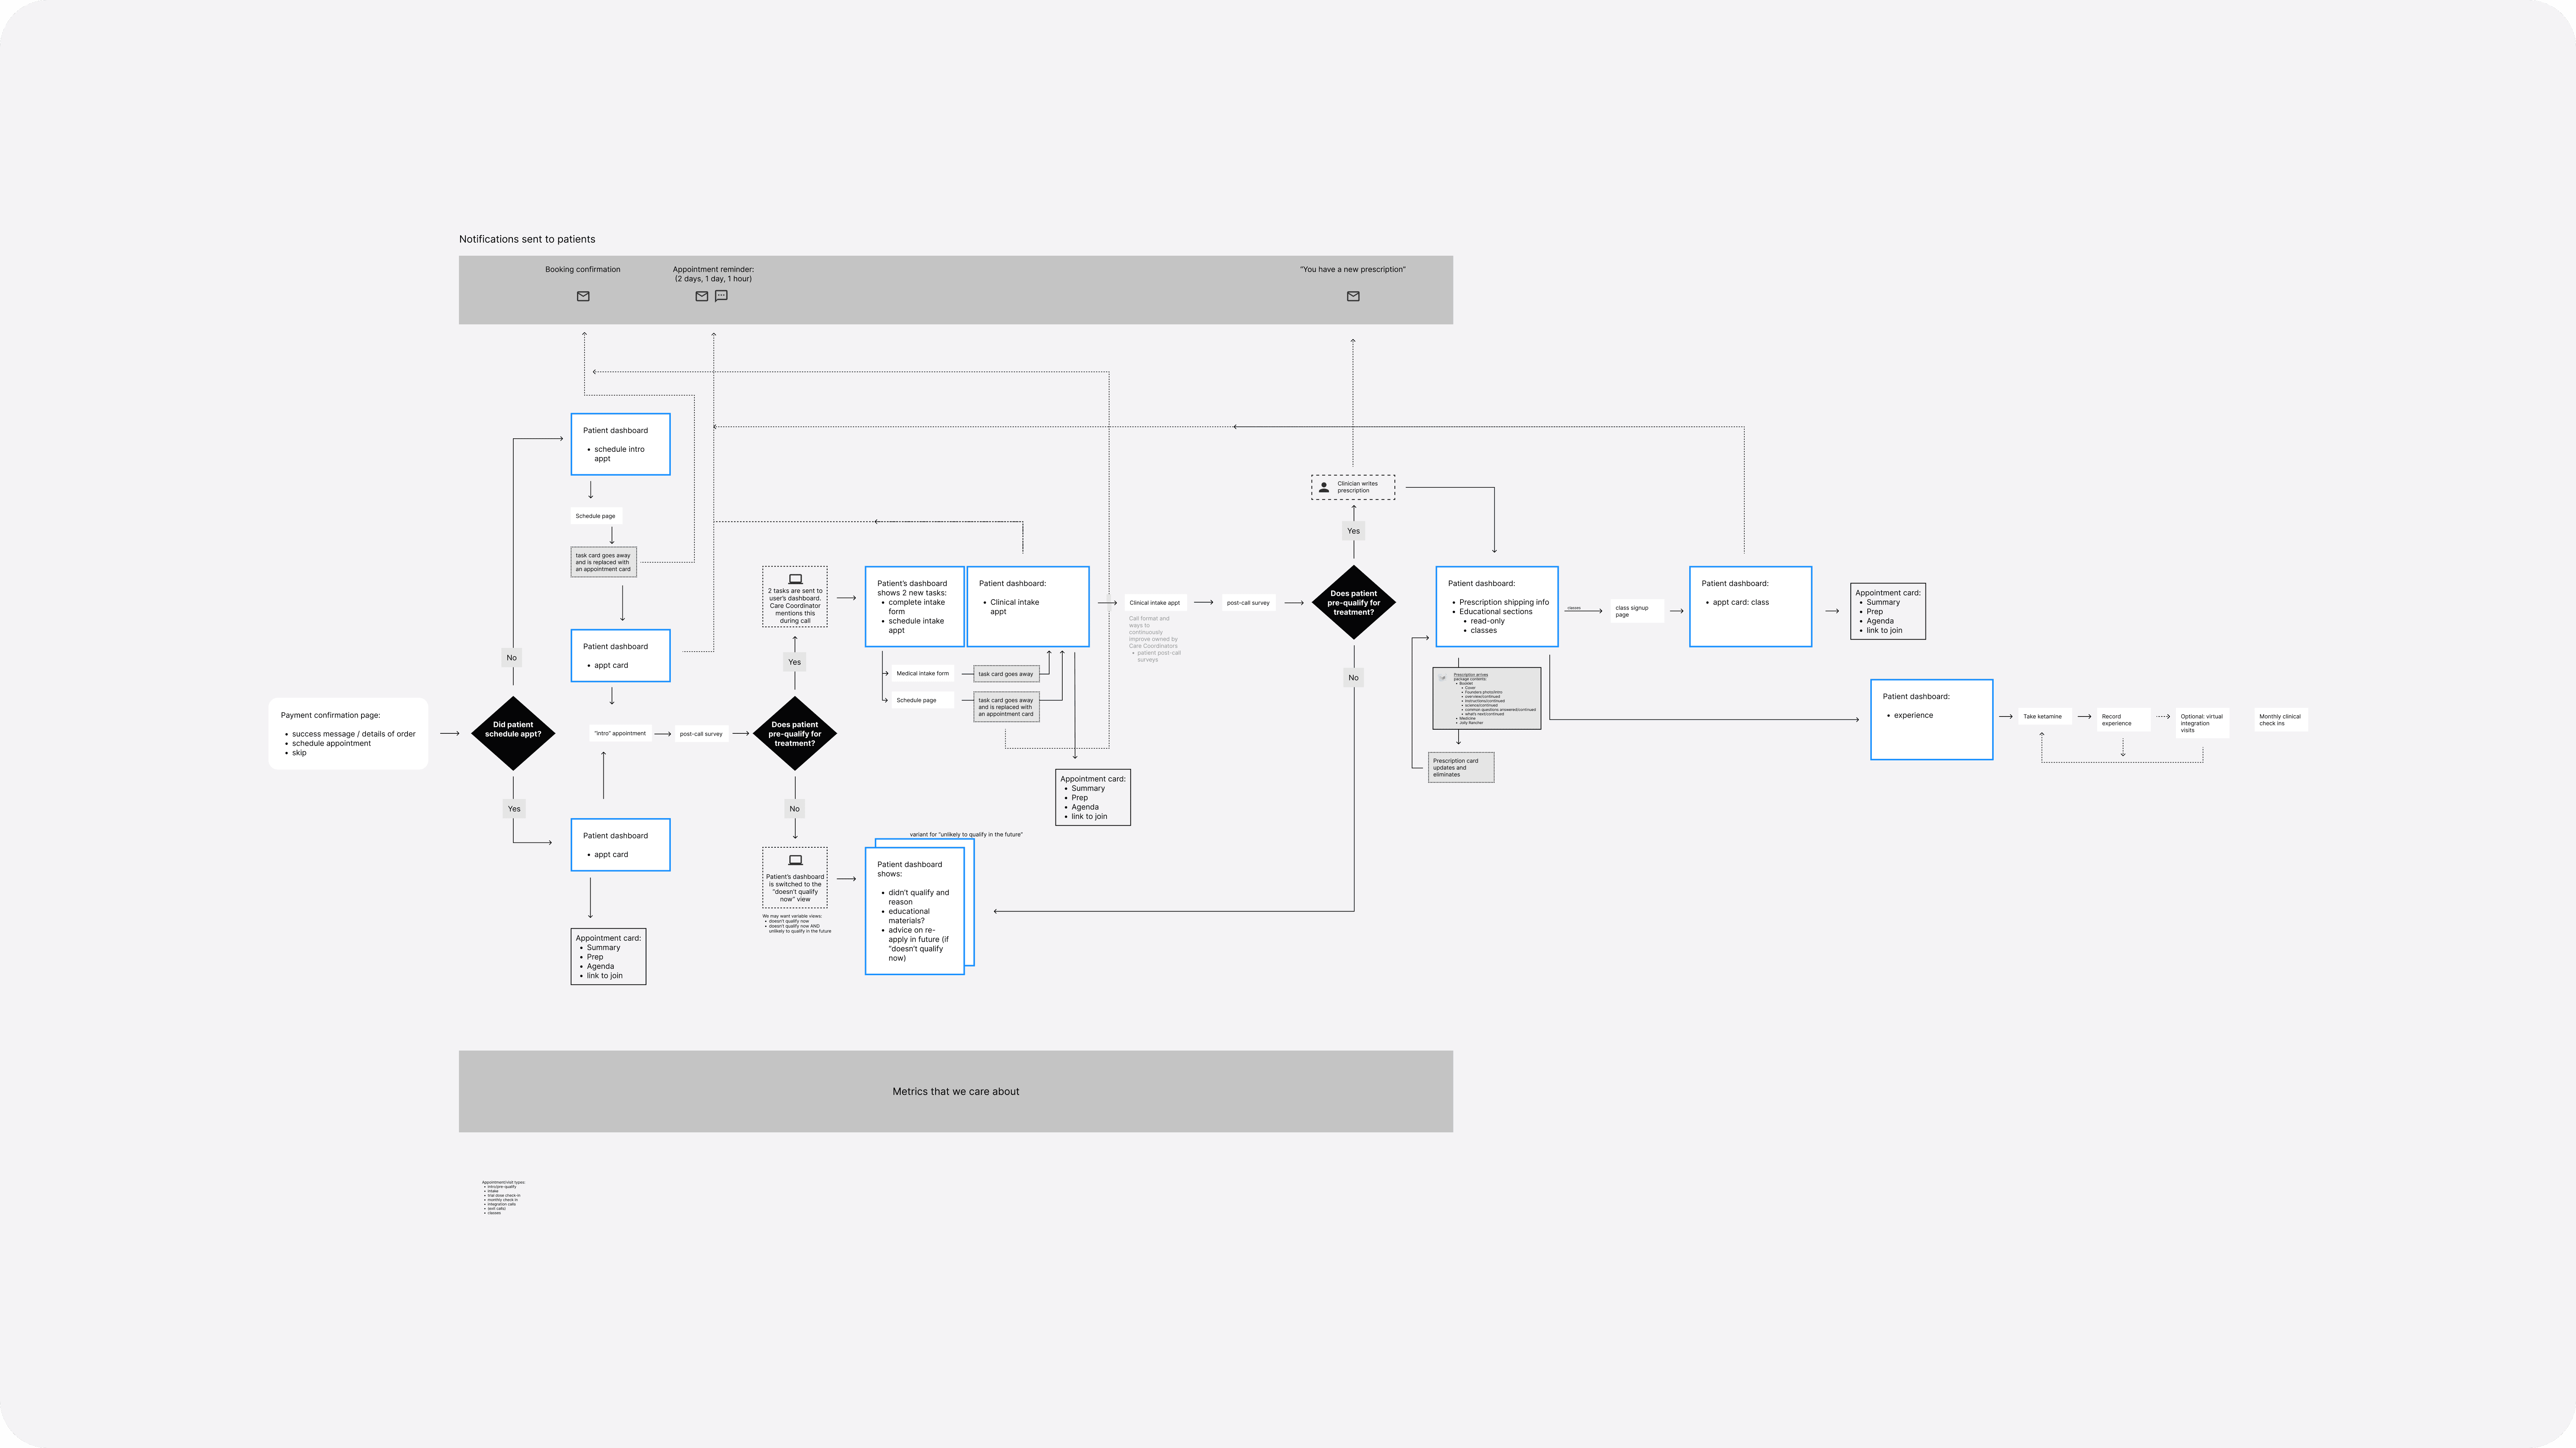2576x1448 pixels.
Task: Click the email icon under 'You have a new prescription'
Action: pyautogui.click(x=1352, y=295)
